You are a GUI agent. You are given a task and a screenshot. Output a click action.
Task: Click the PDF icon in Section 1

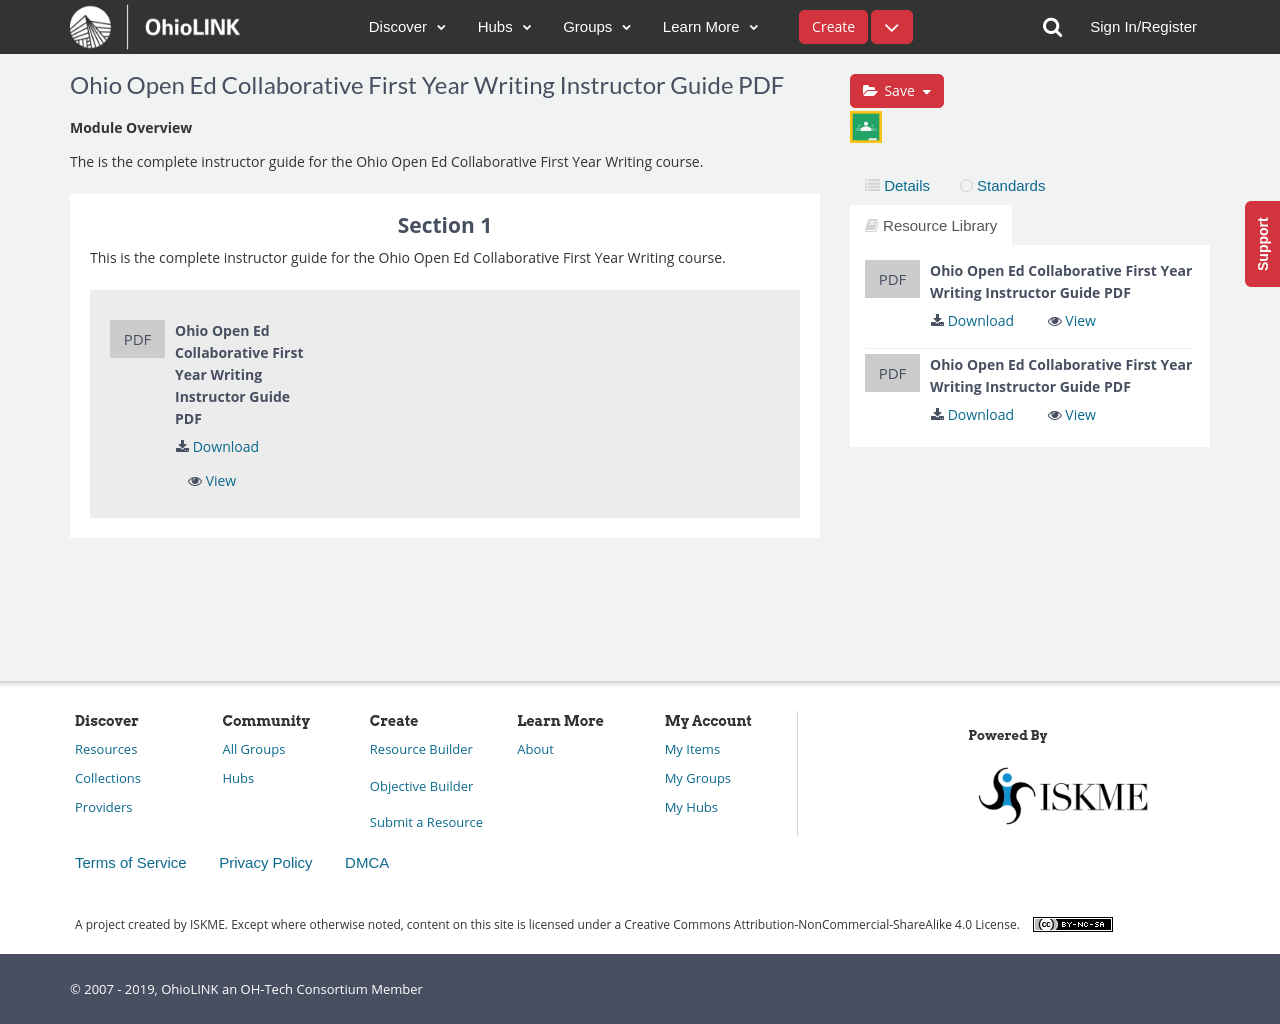[x=137, y=339]
